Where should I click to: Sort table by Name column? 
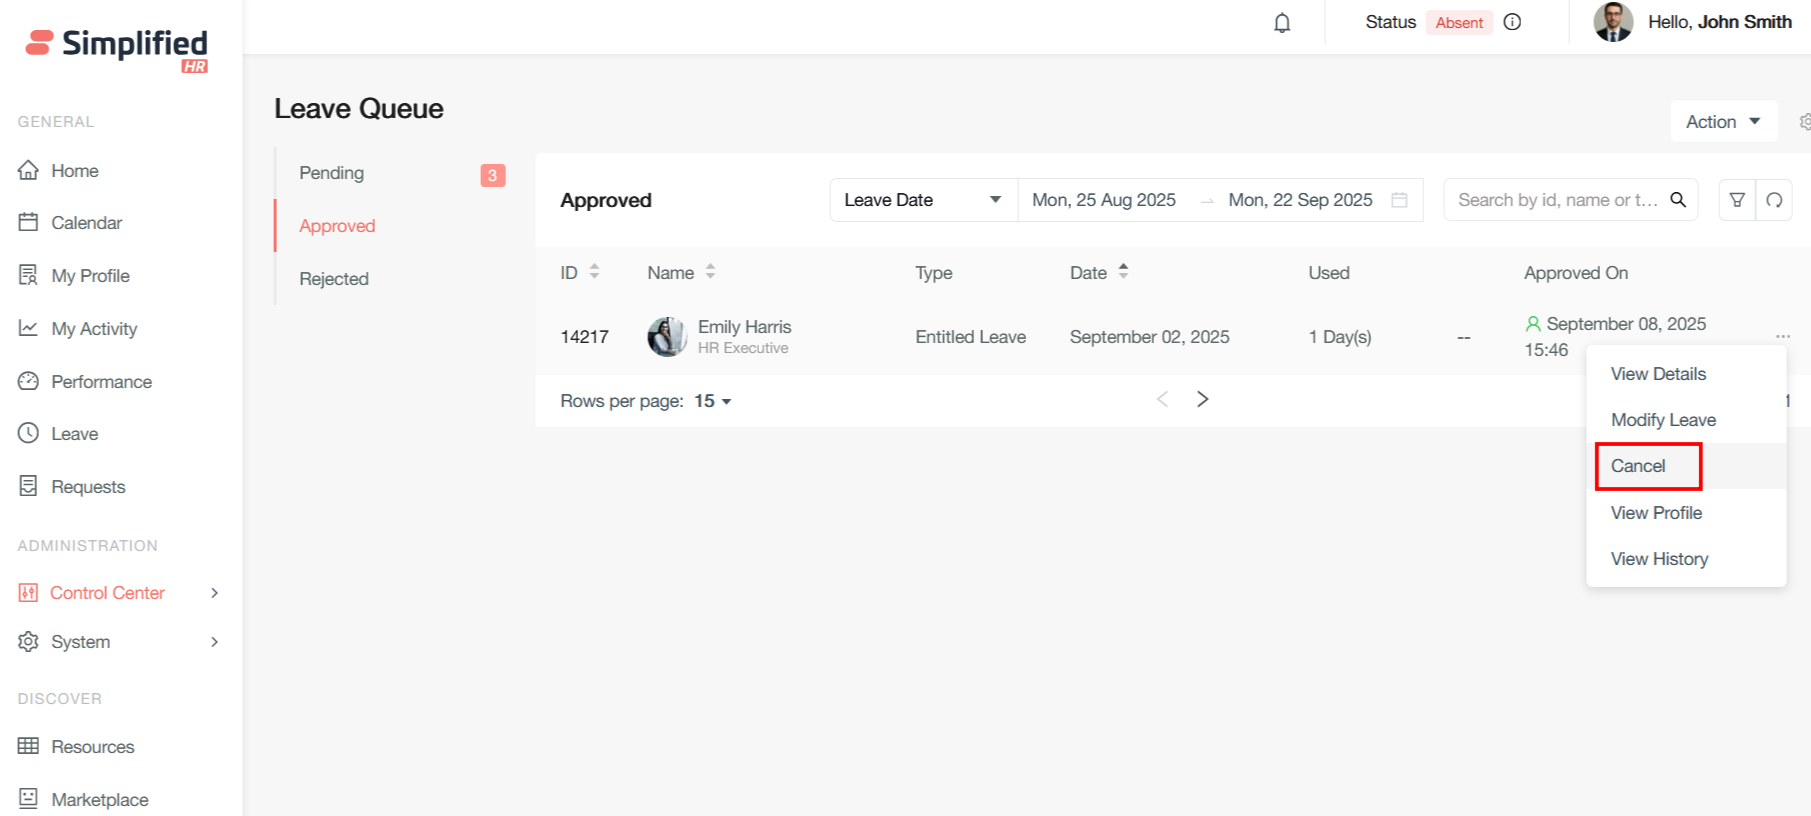point(710,272)
